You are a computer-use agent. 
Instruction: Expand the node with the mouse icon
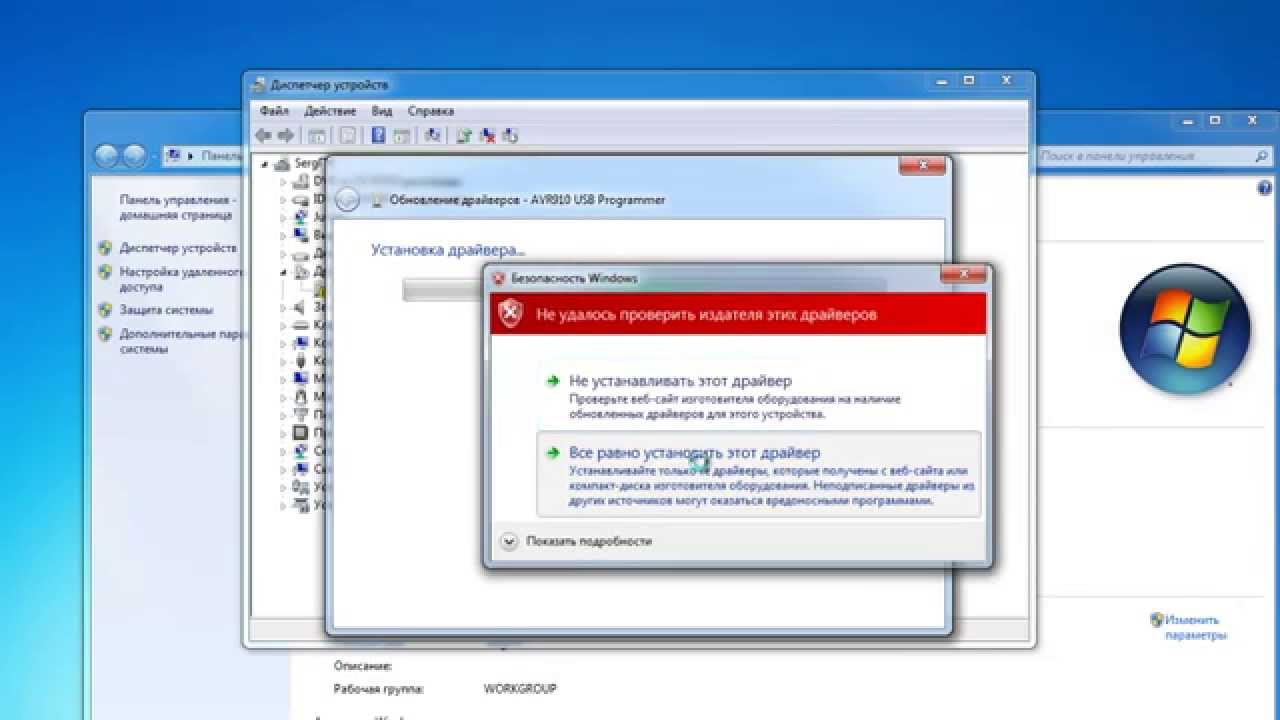pos(282,396)
